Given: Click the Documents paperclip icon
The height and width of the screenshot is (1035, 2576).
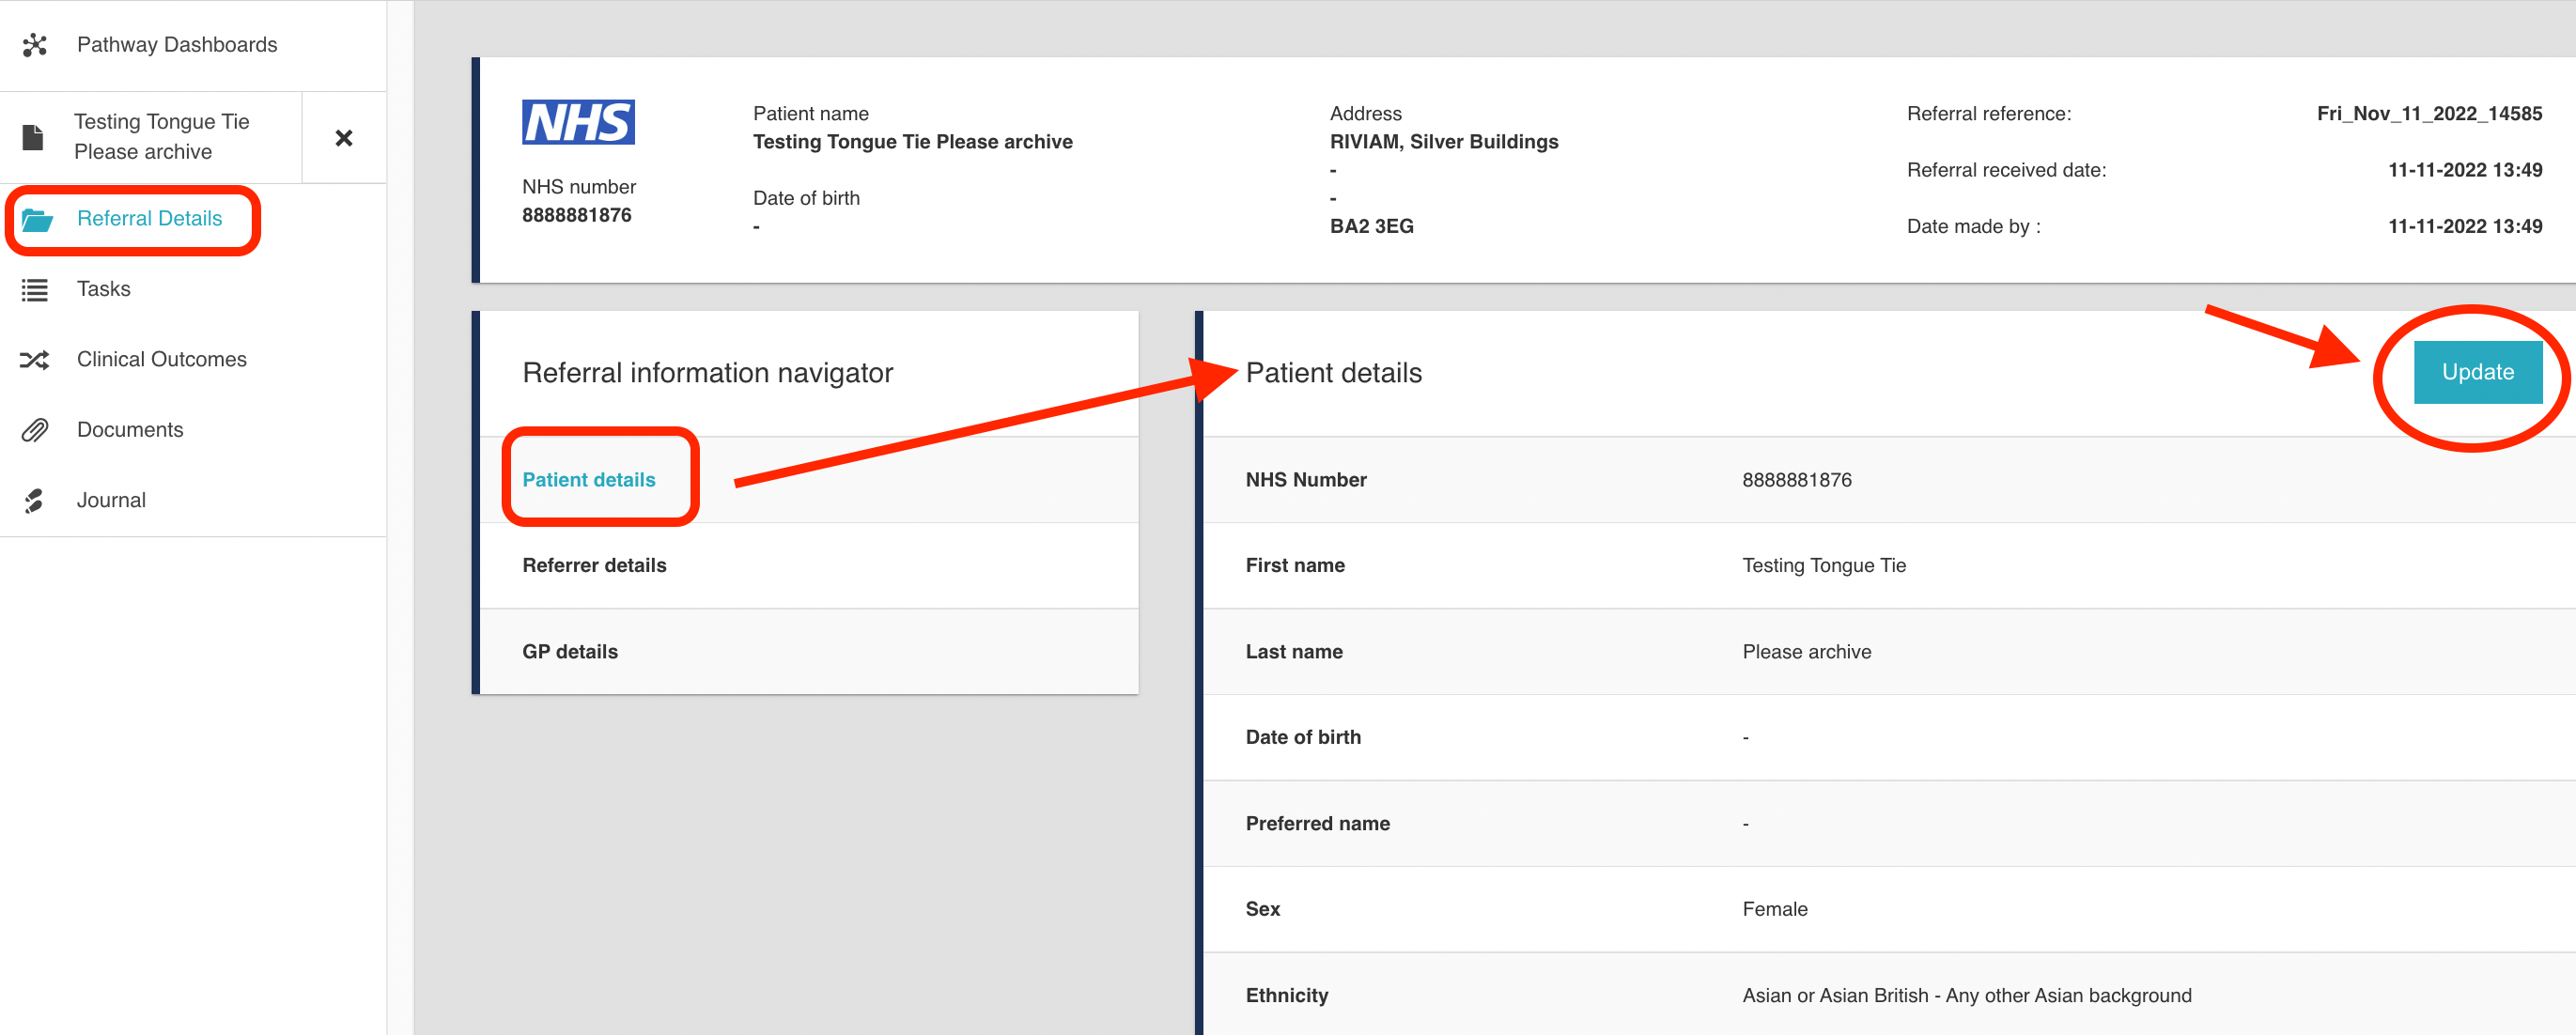Looking at the screenshot, I should pos(35,431).
